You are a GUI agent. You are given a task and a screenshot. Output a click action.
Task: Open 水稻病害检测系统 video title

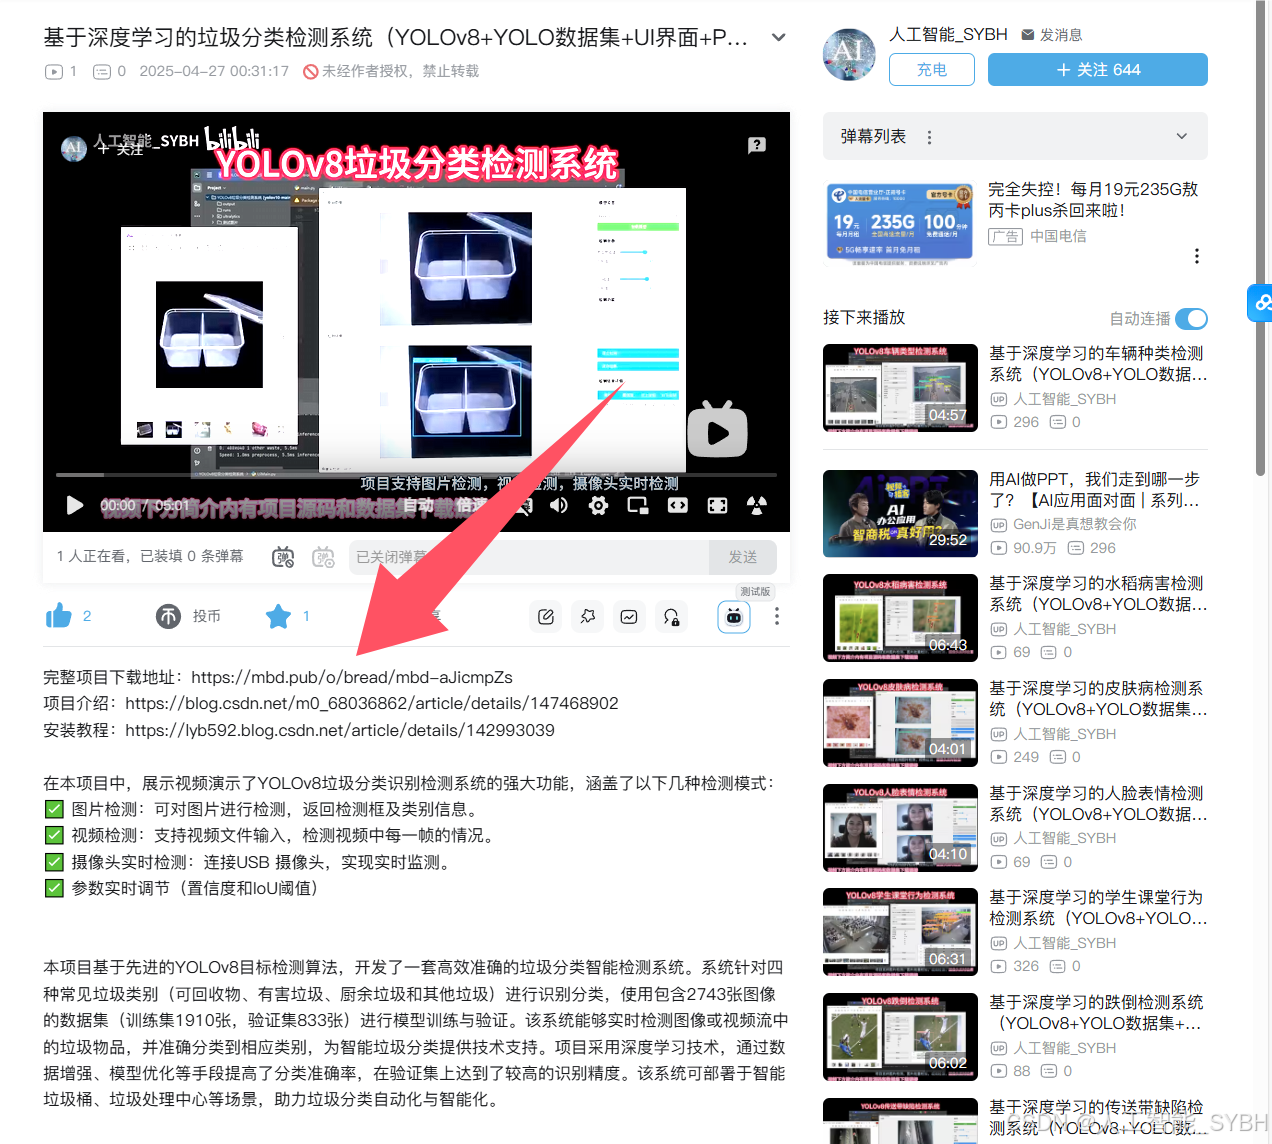1098,594
